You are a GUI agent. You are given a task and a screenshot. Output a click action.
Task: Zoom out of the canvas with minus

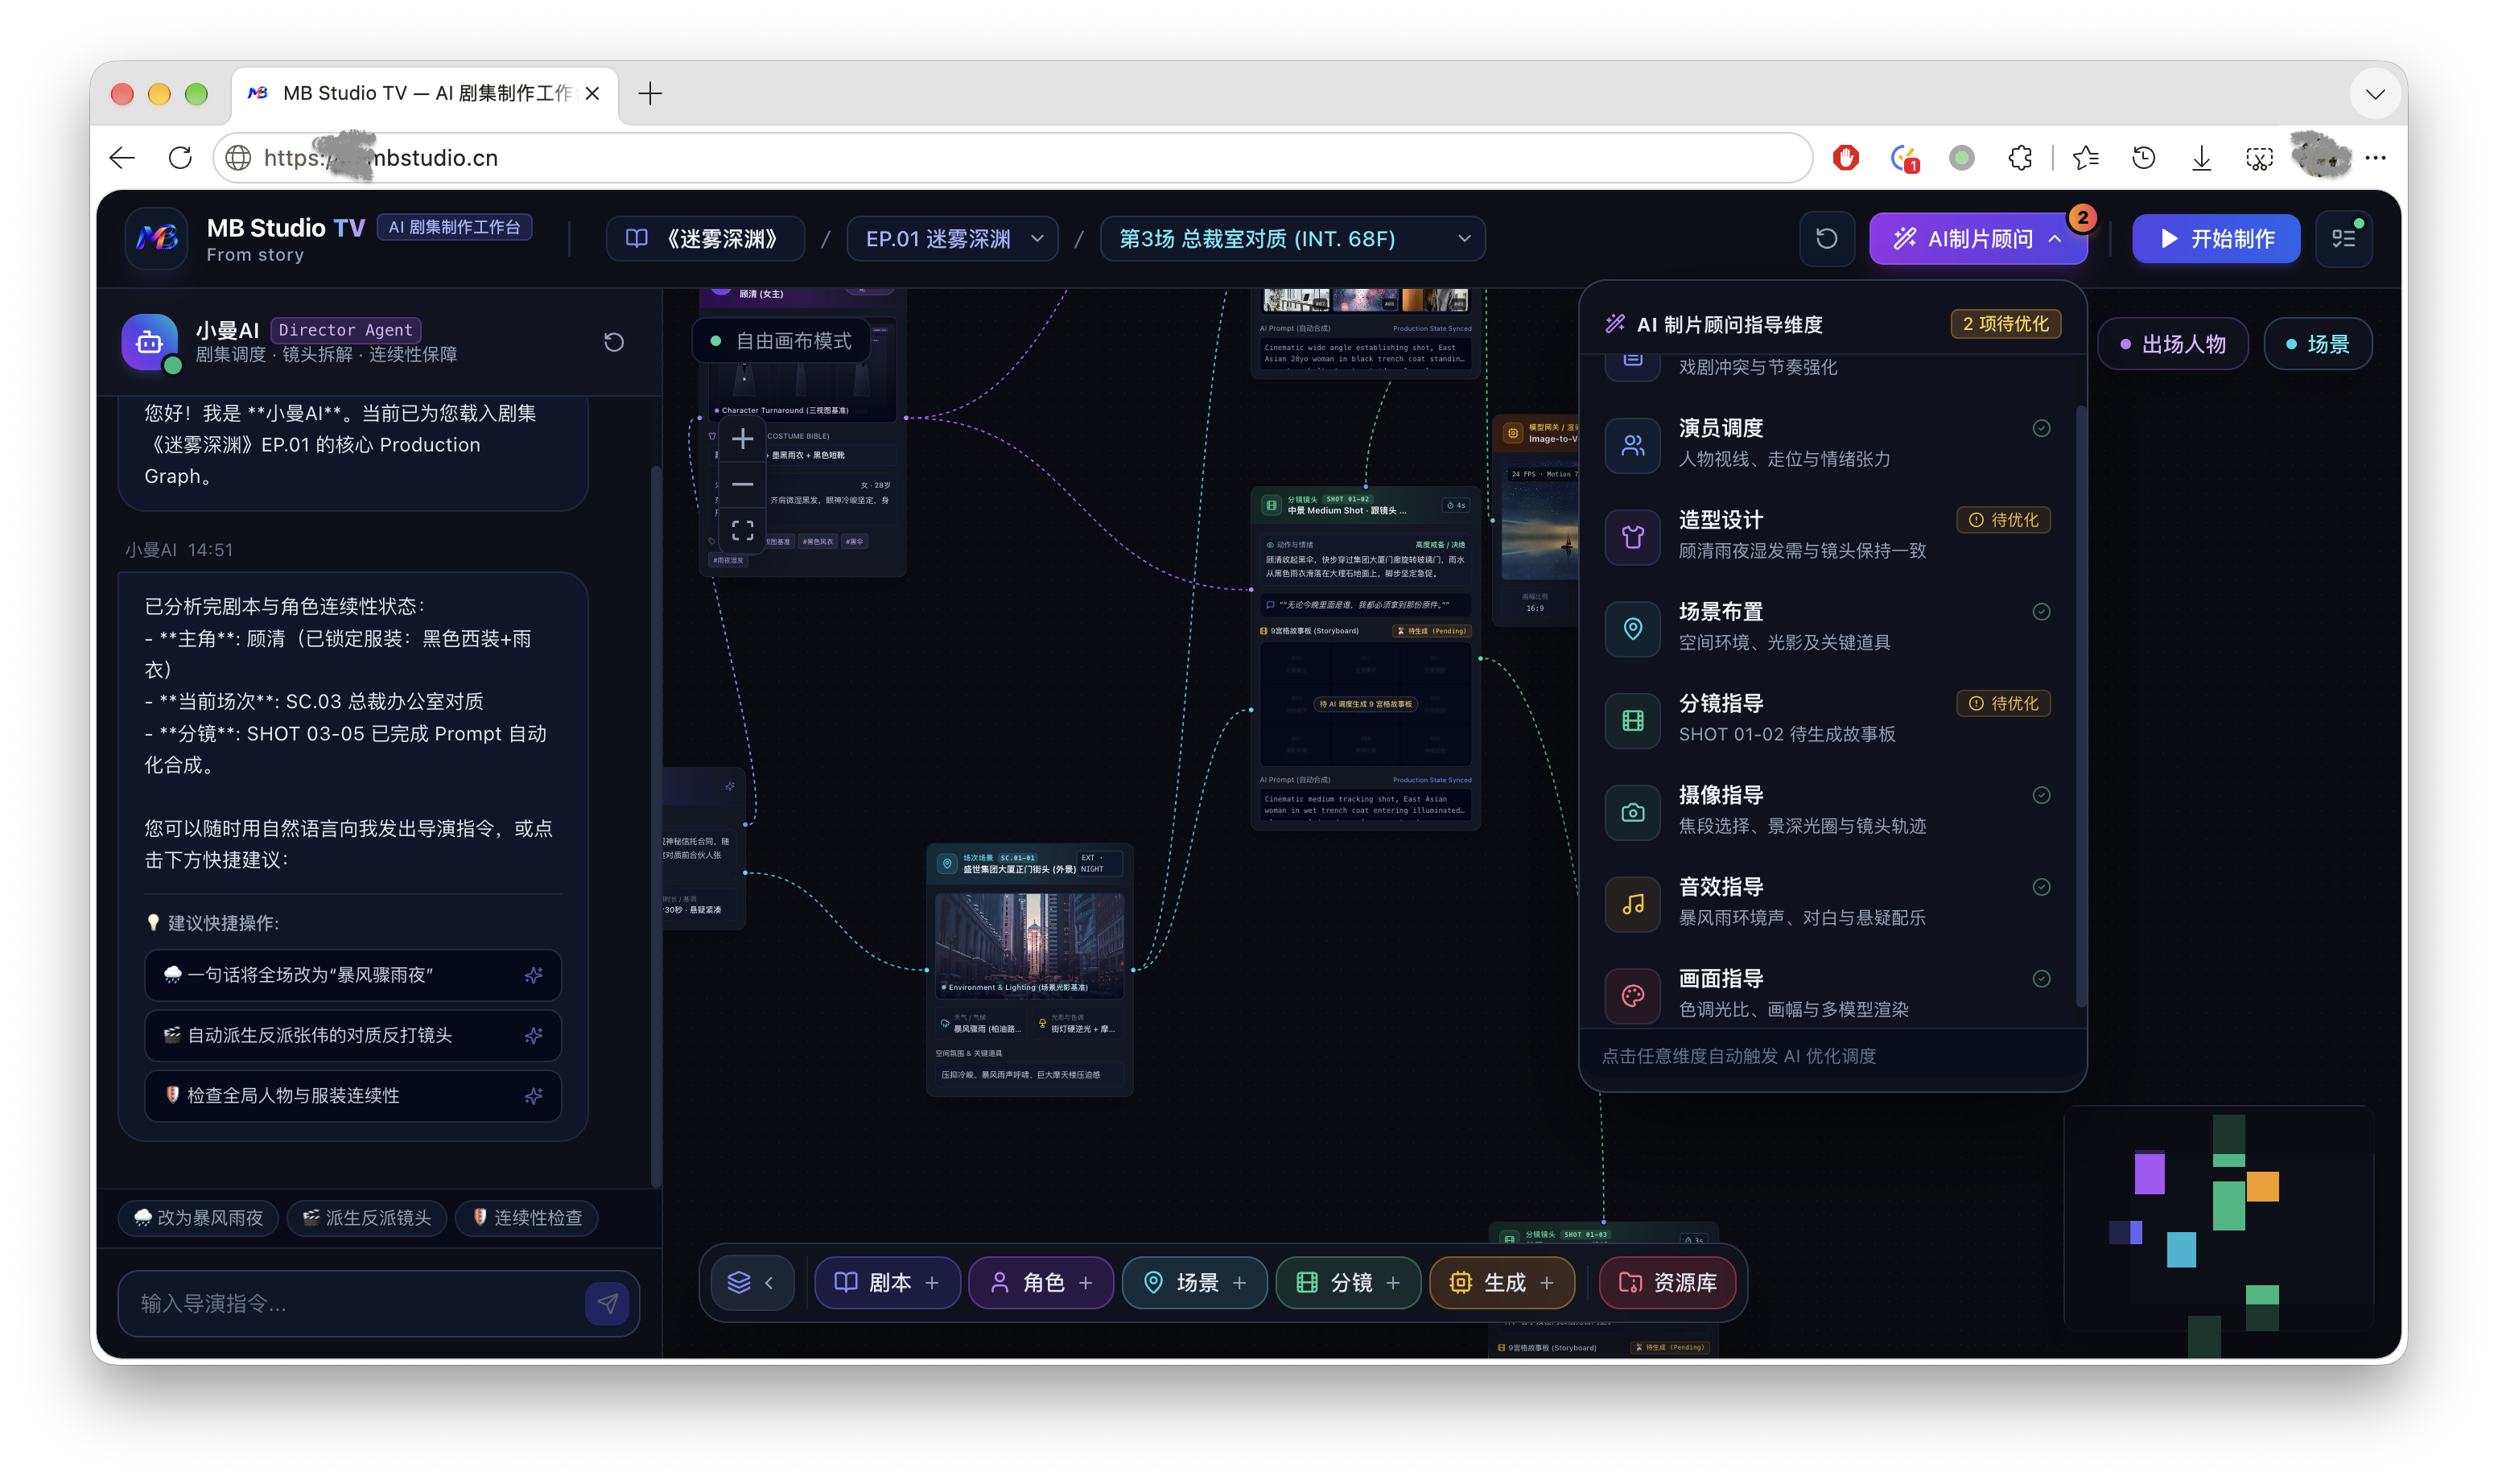[x=742, y=484]
